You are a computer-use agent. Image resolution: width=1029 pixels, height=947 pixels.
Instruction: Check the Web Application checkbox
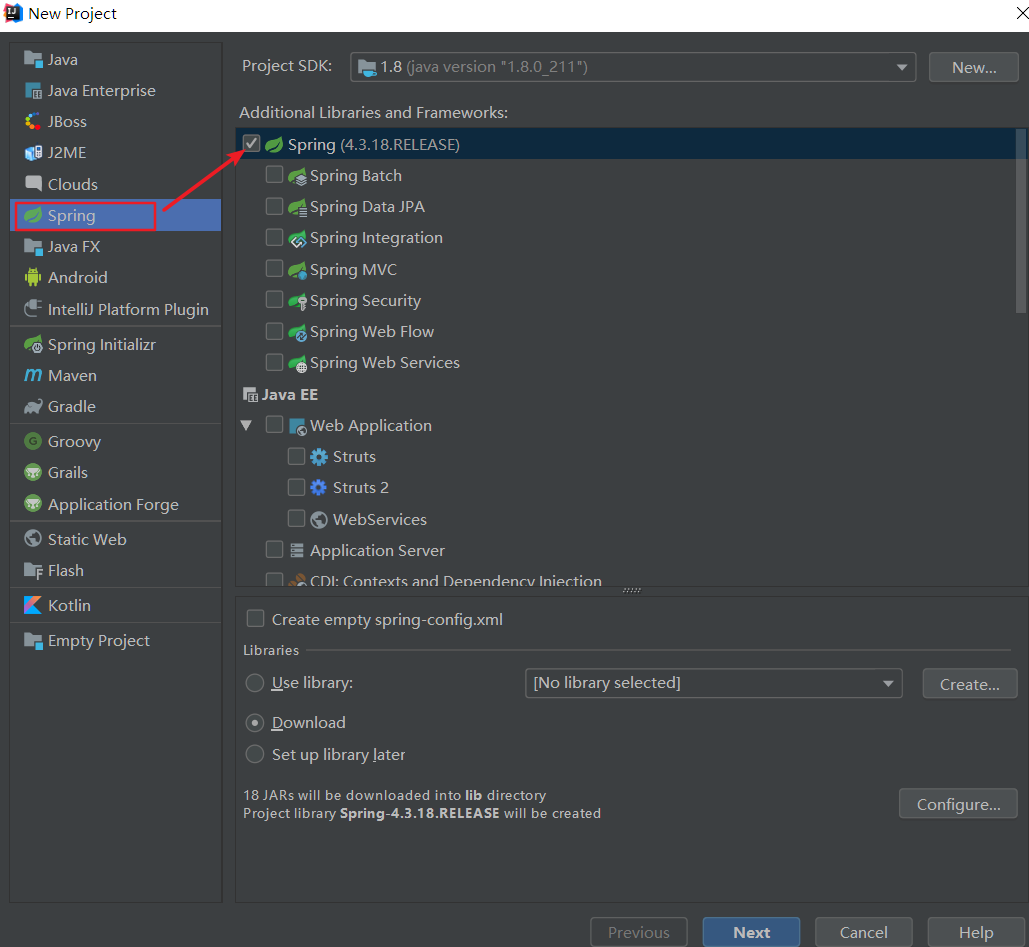[x=274, y=425]
